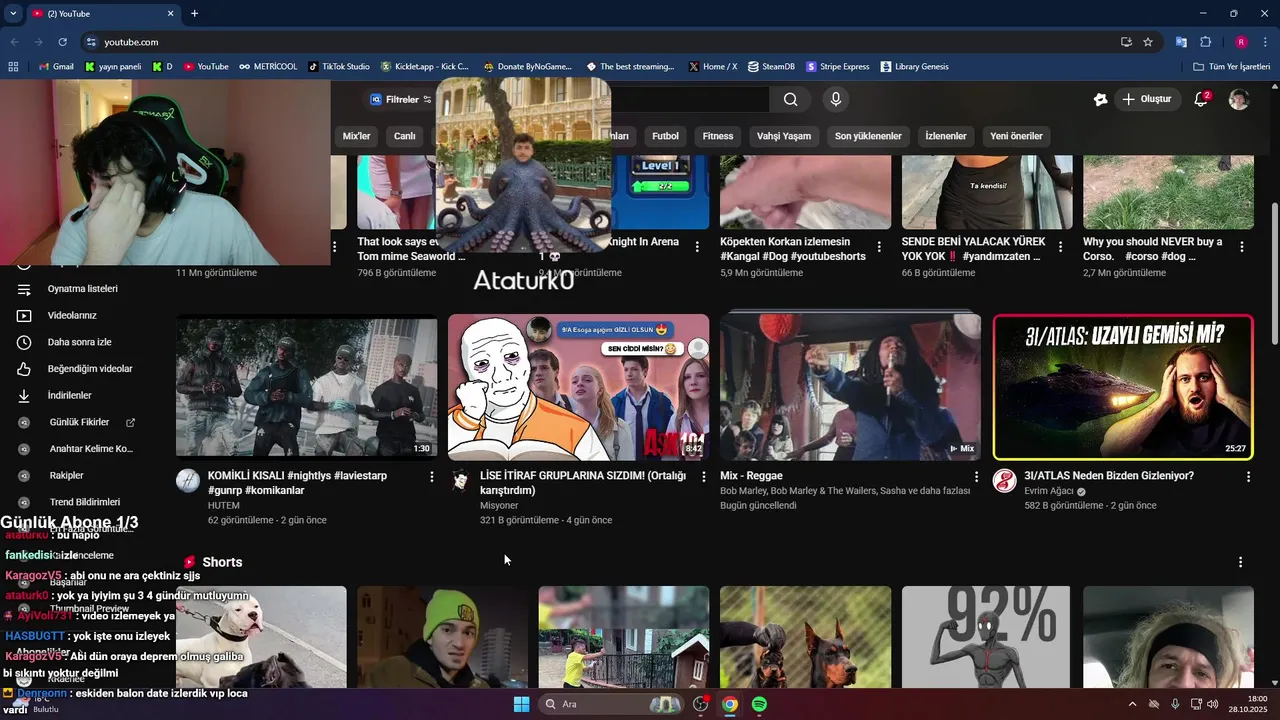Open the Doberman short thumbnail in Shorts
1280x720 pixels.
805,636
